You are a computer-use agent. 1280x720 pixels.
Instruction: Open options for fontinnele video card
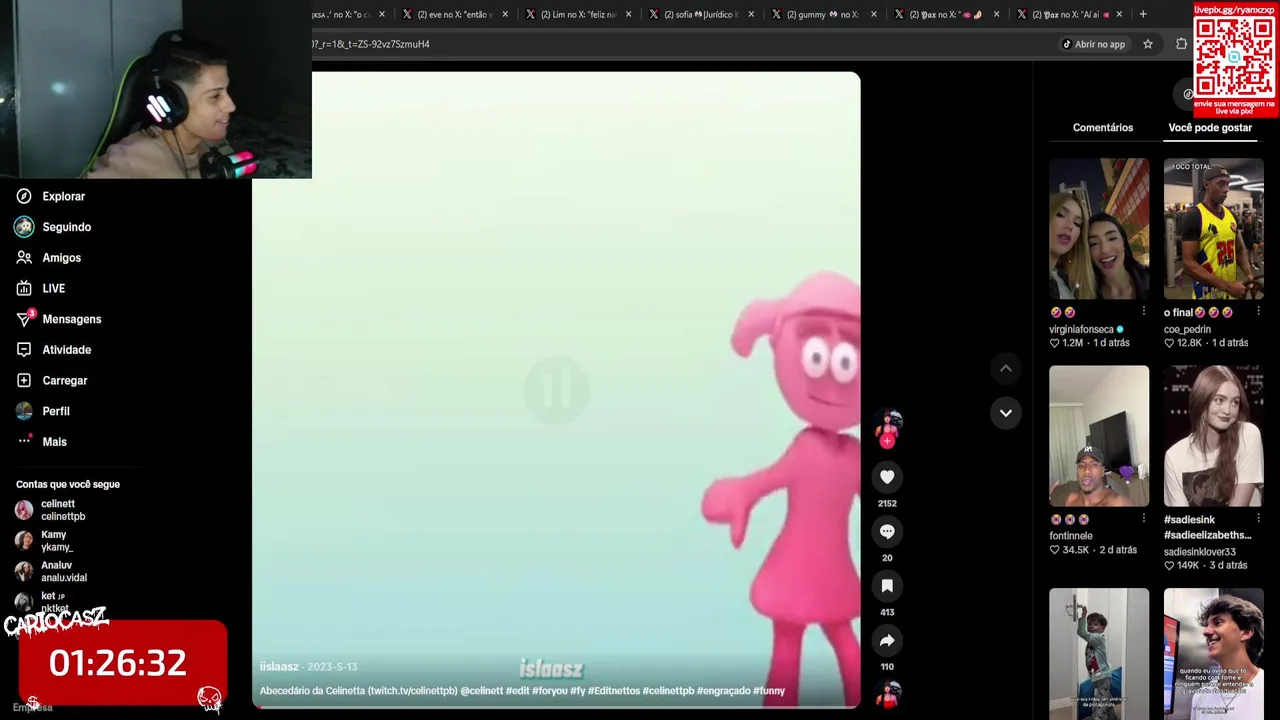coord(1143,519)
